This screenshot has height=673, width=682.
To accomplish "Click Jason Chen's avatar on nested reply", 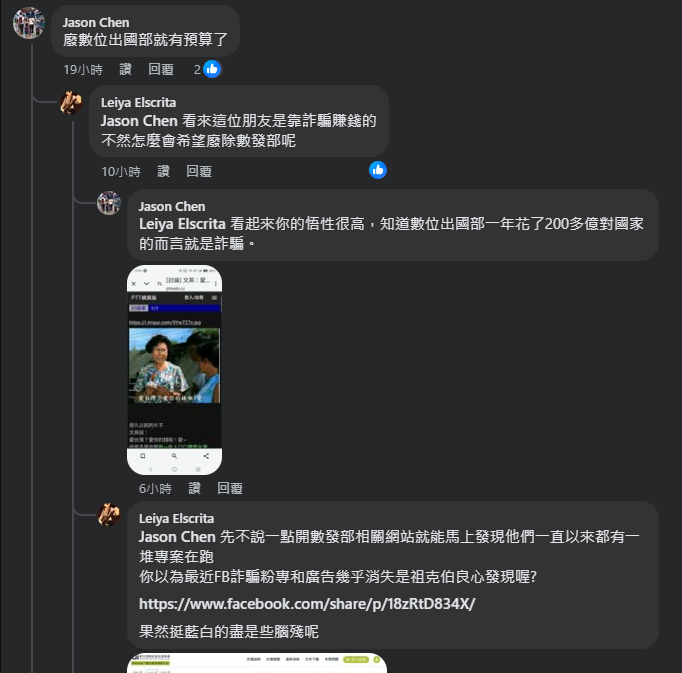I will [x=109, y=203].
